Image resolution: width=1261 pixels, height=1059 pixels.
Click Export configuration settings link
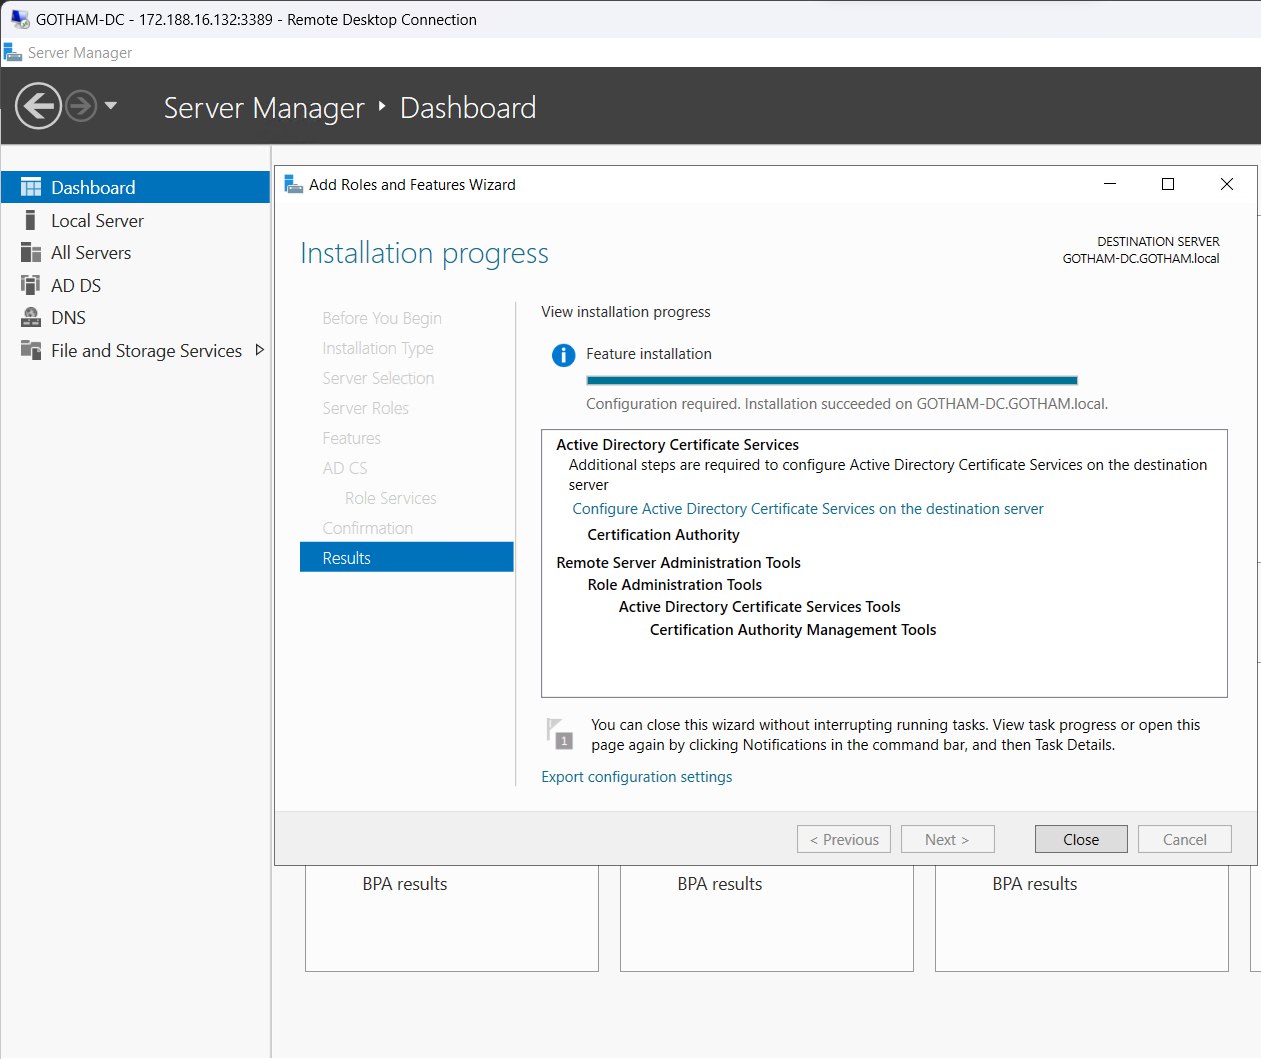pos(636,777)
